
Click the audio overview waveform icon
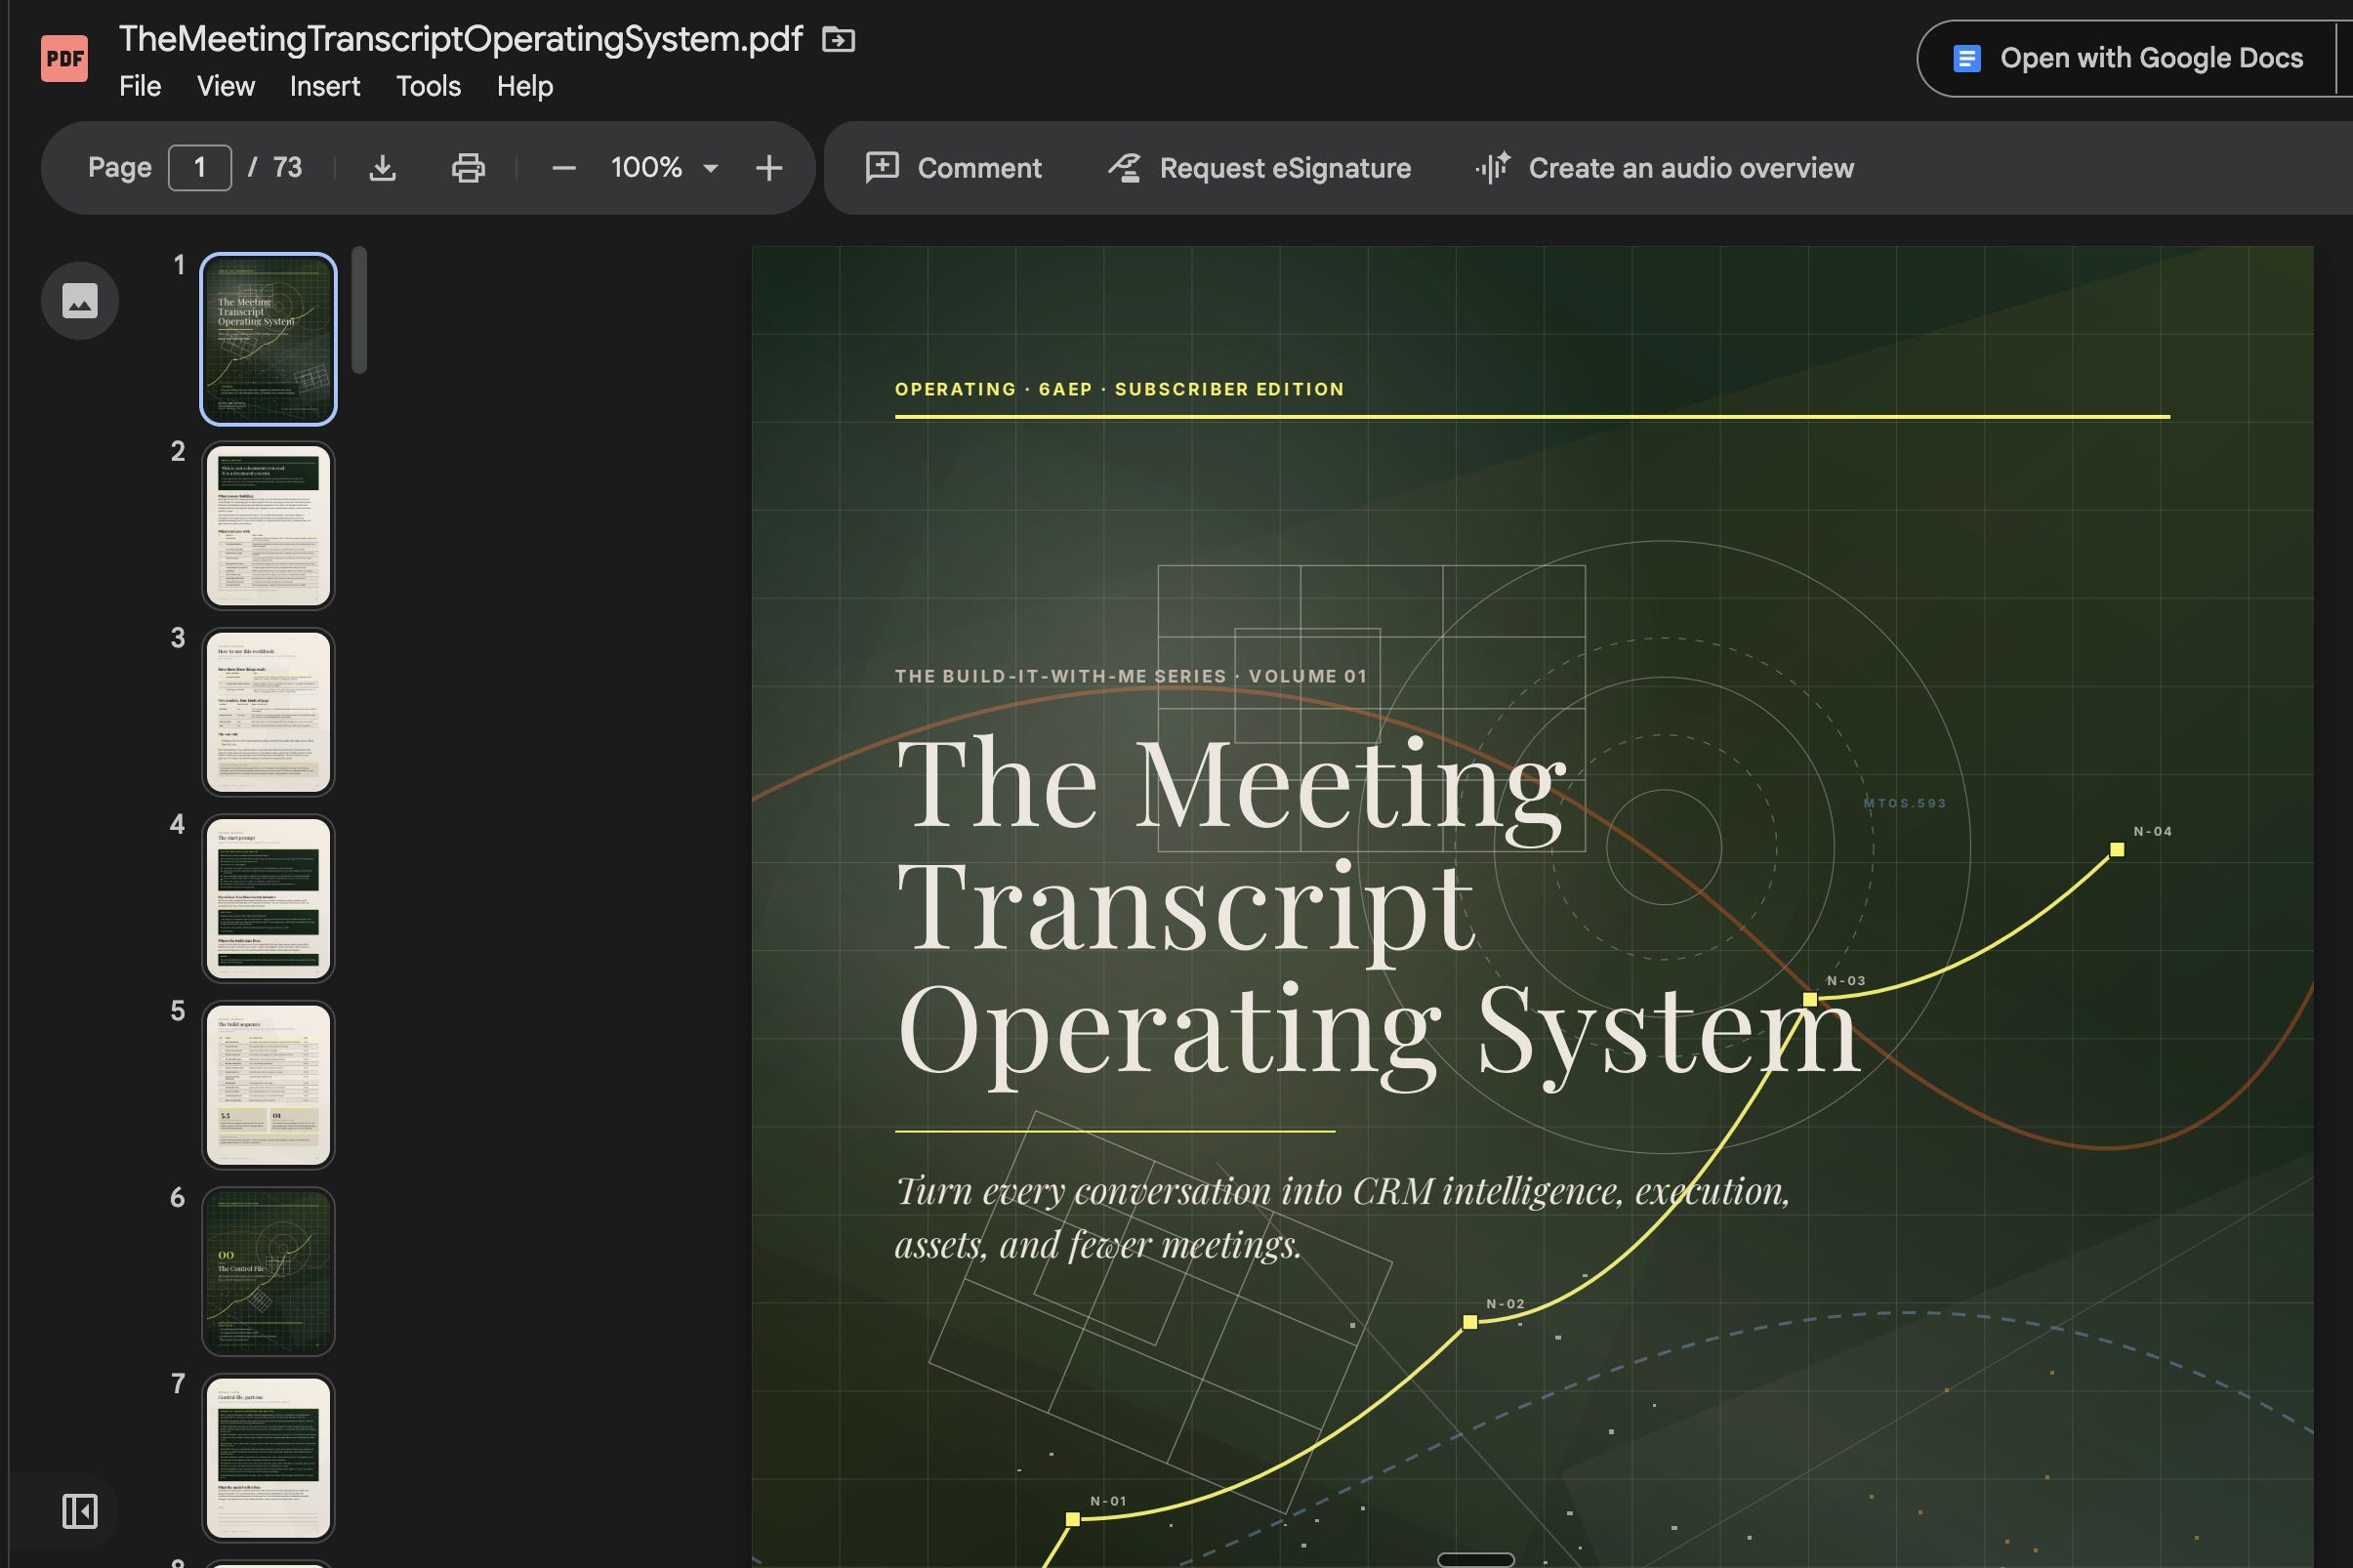tap(1492, 168)
